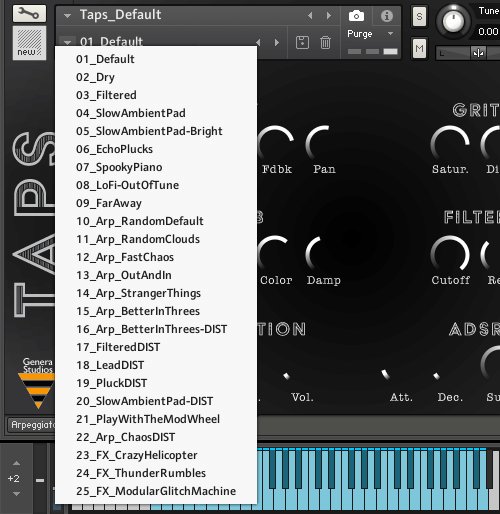Click the Satur. knob
500x514 pixels.
(450, 144)
